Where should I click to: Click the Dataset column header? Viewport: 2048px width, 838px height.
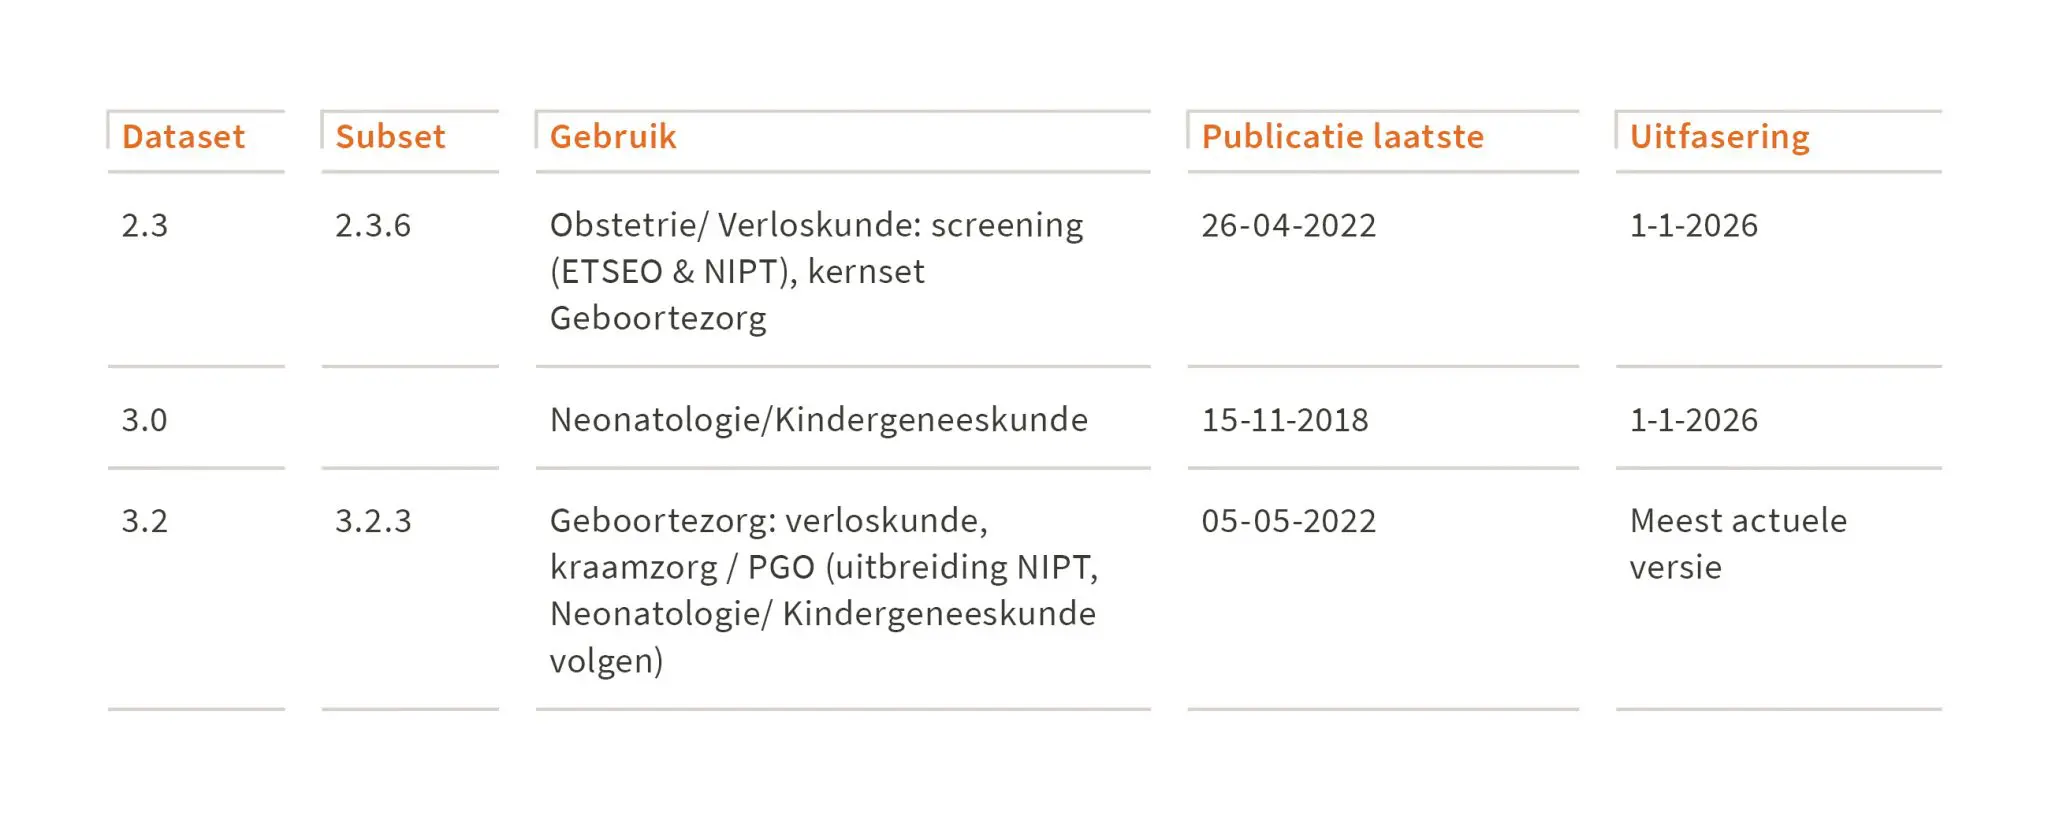[183, 137]
